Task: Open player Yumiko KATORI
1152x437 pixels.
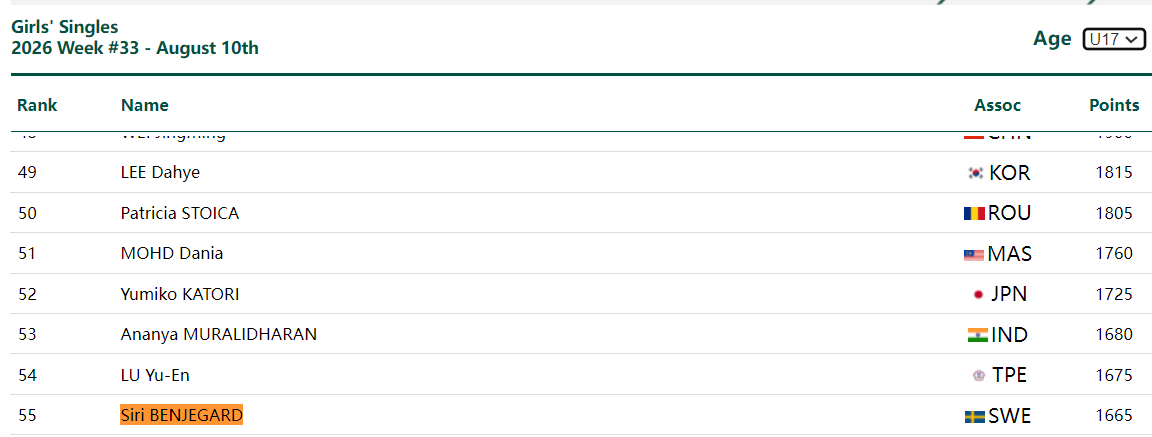Action: click(180, 295)
